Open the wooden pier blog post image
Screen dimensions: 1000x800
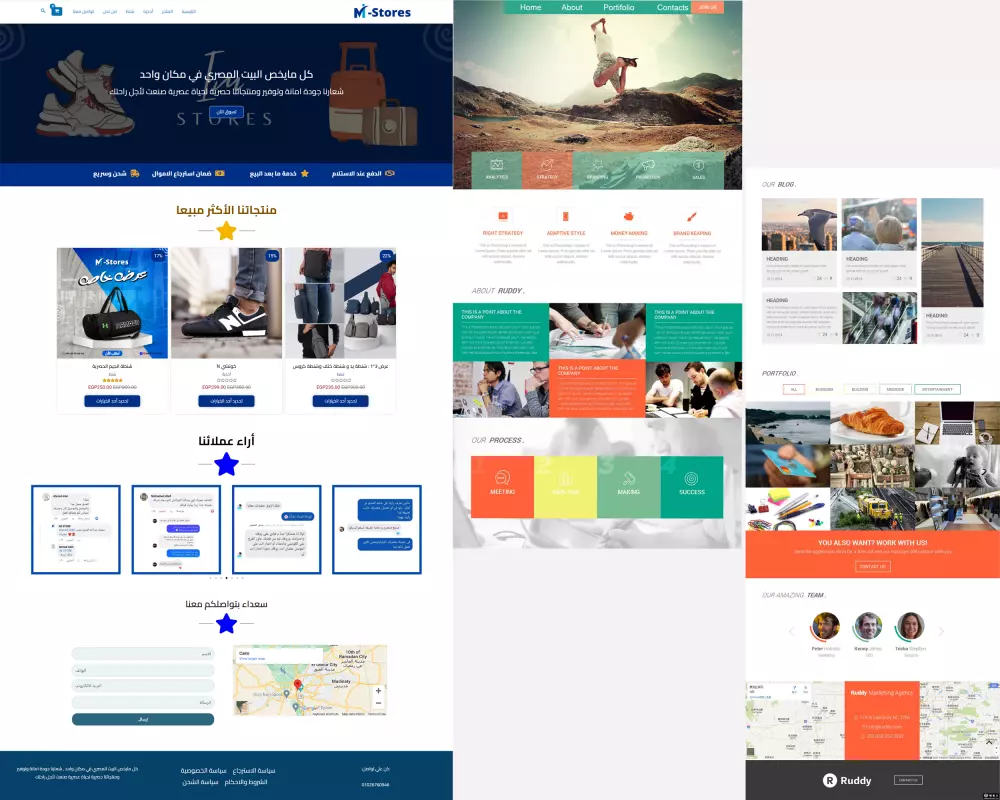coord(952,253)
